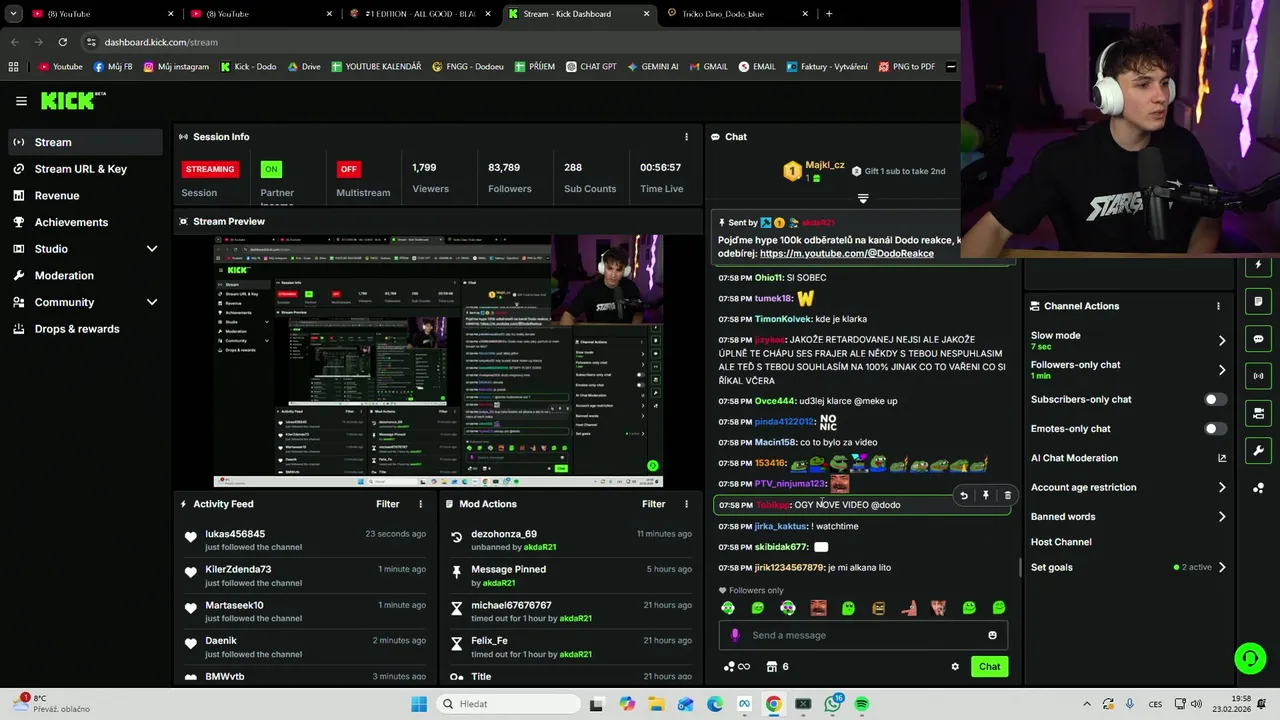The height and width of the screenshot is (720, 1280).
Task: Open the Kick hamburger menu
Action: pos(21,101)
